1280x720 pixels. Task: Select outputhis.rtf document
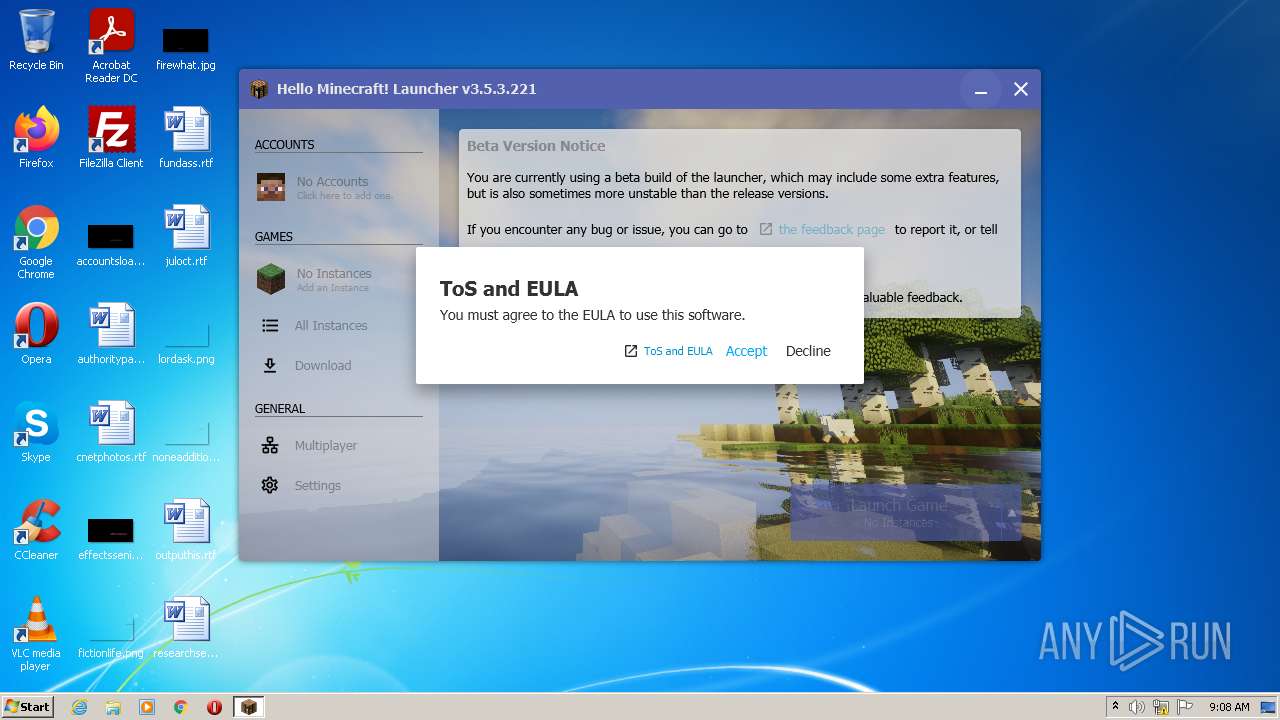[x=186, y=530]
